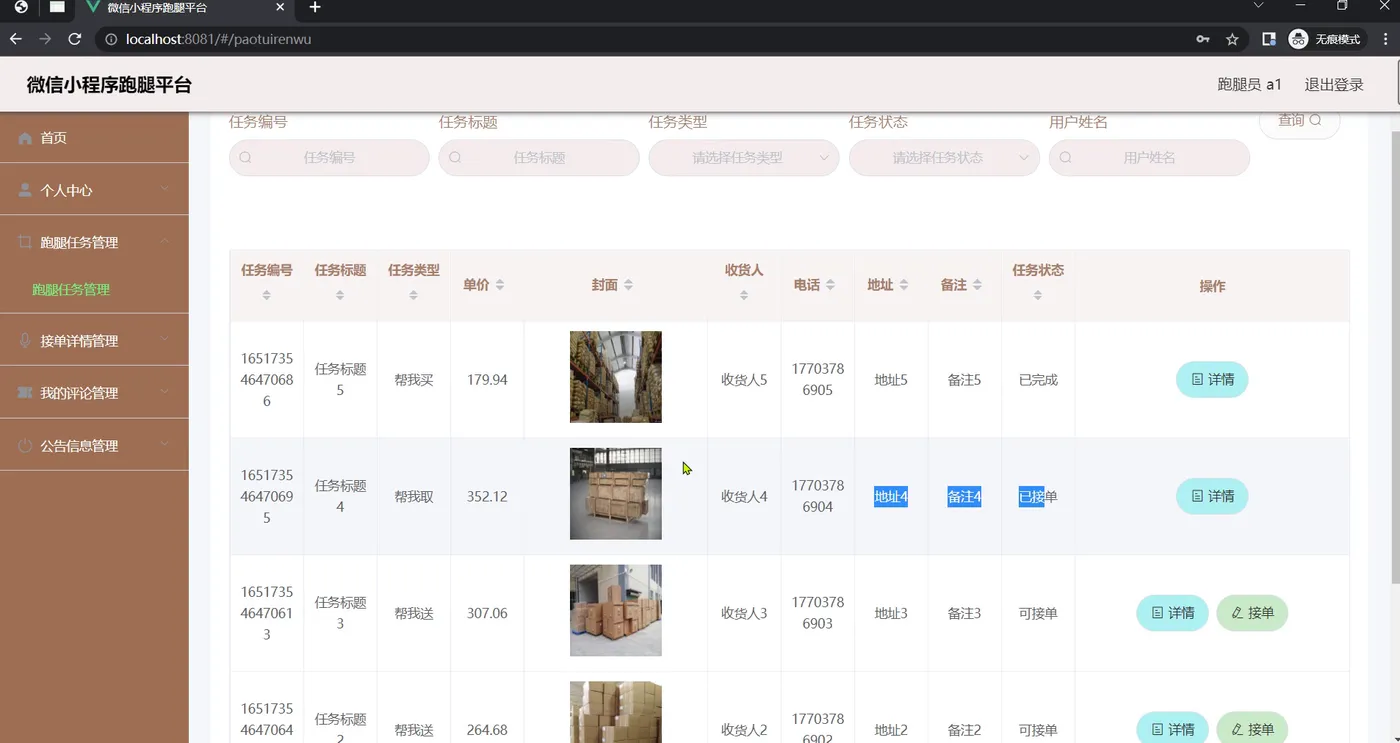
Task: Expand 我的评论管理 sidebar menu
Action: pos(94,393)
